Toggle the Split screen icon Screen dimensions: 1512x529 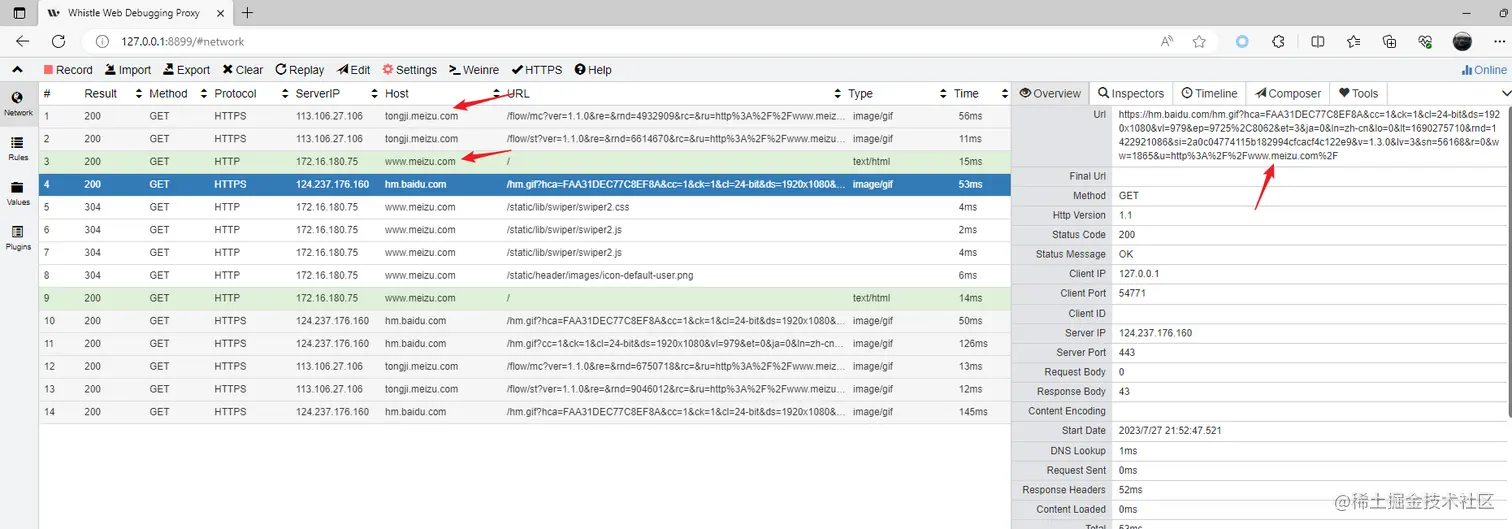(1318, 42)
